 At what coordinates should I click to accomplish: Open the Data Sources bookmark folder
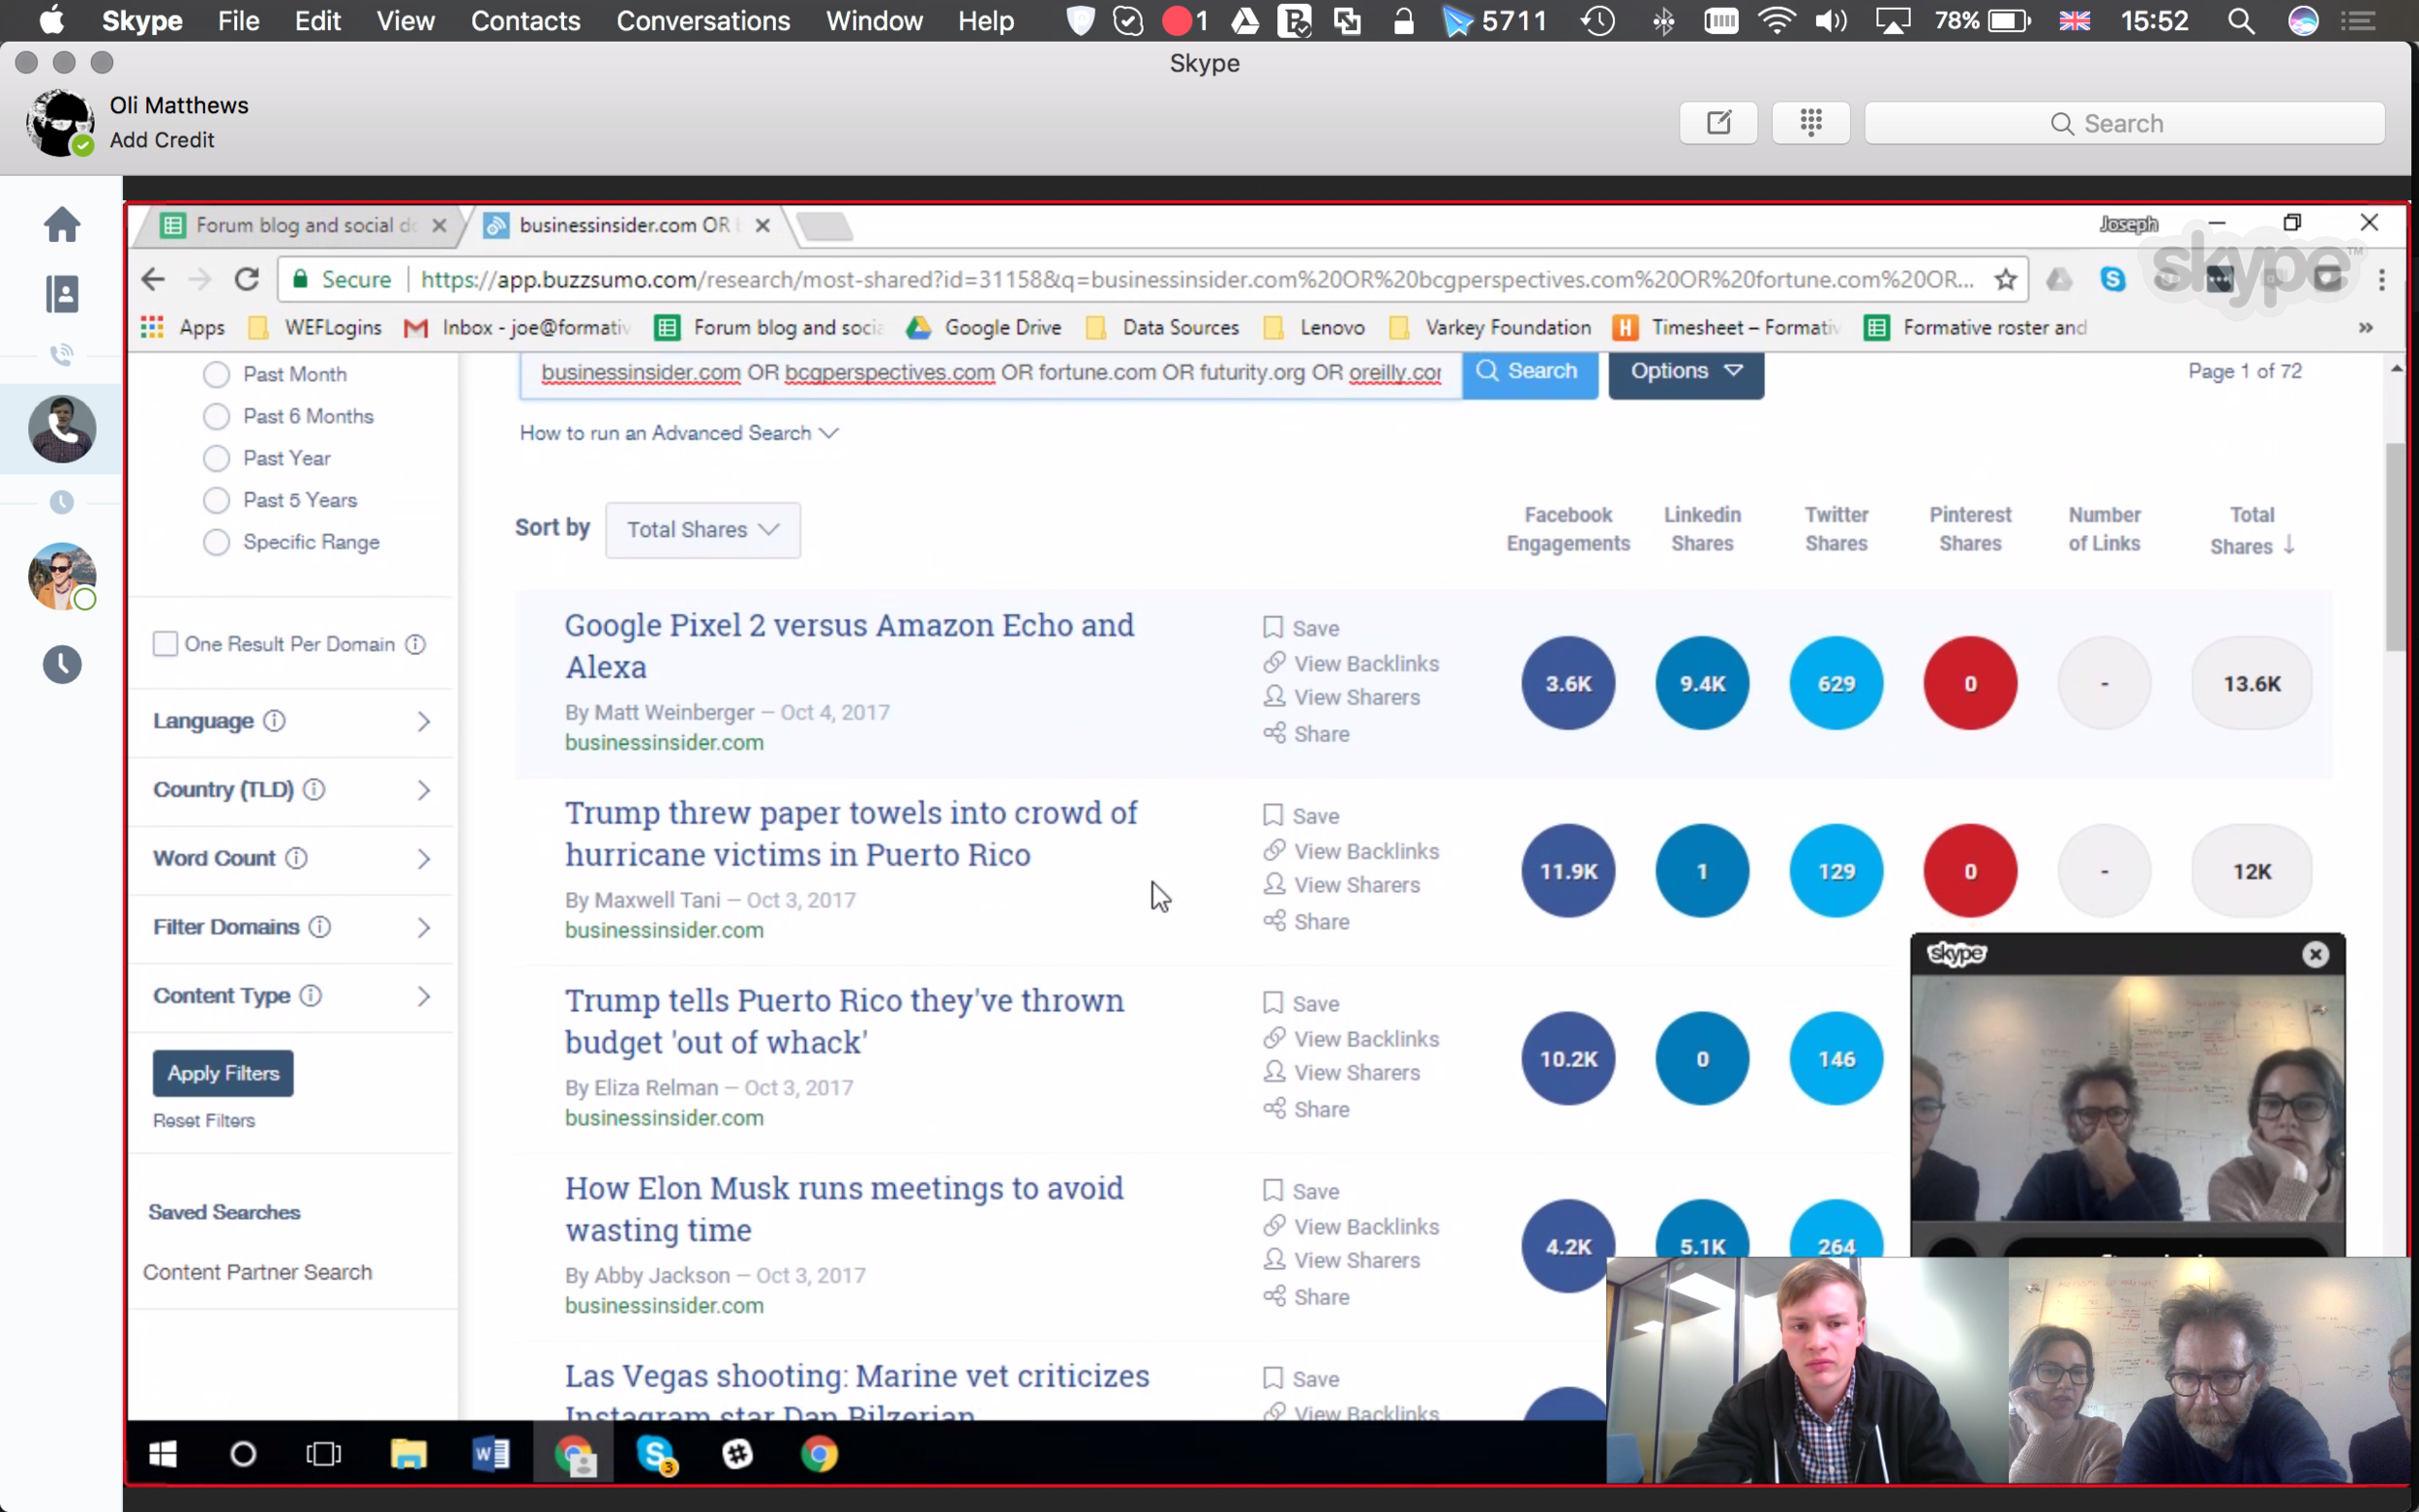1162,328
